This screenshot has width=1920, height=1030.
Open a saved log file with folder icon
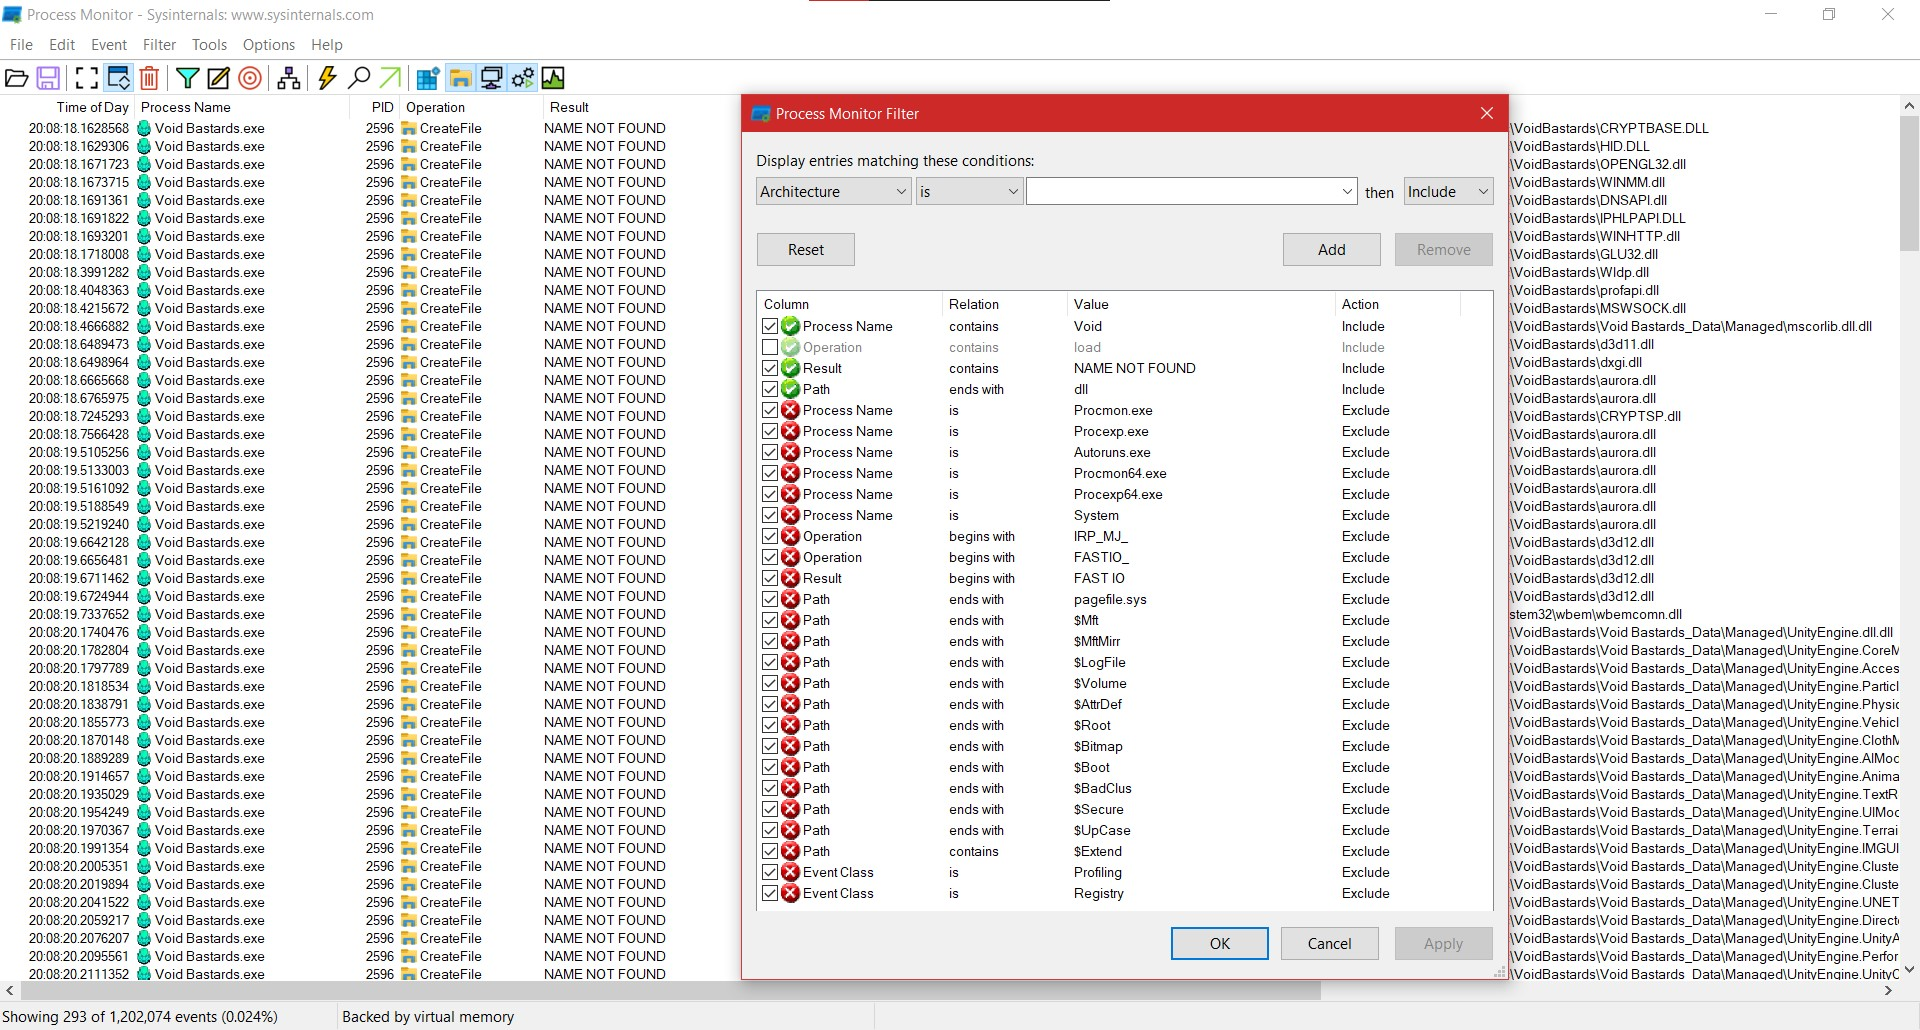click(17, 78)
